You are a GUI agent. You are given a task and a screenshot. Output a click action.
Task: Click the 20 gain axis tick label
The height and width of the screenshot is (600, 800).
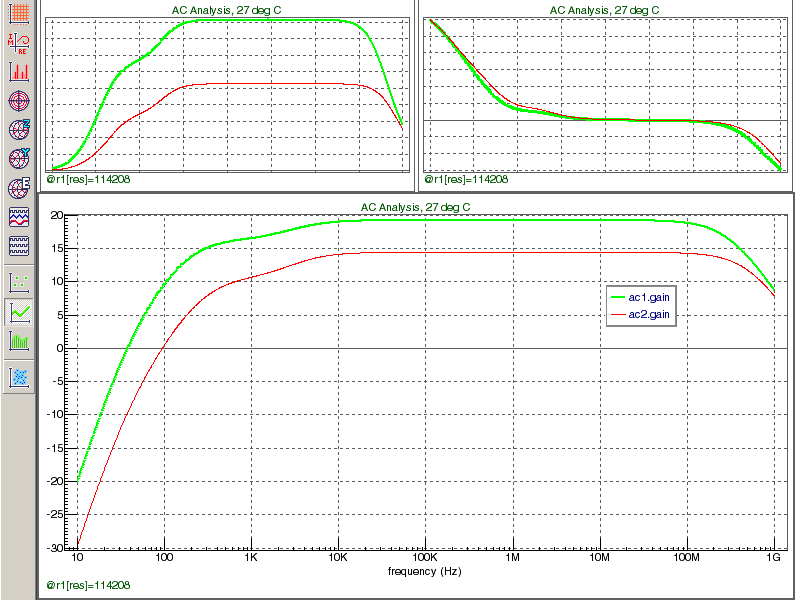[57, 215]
